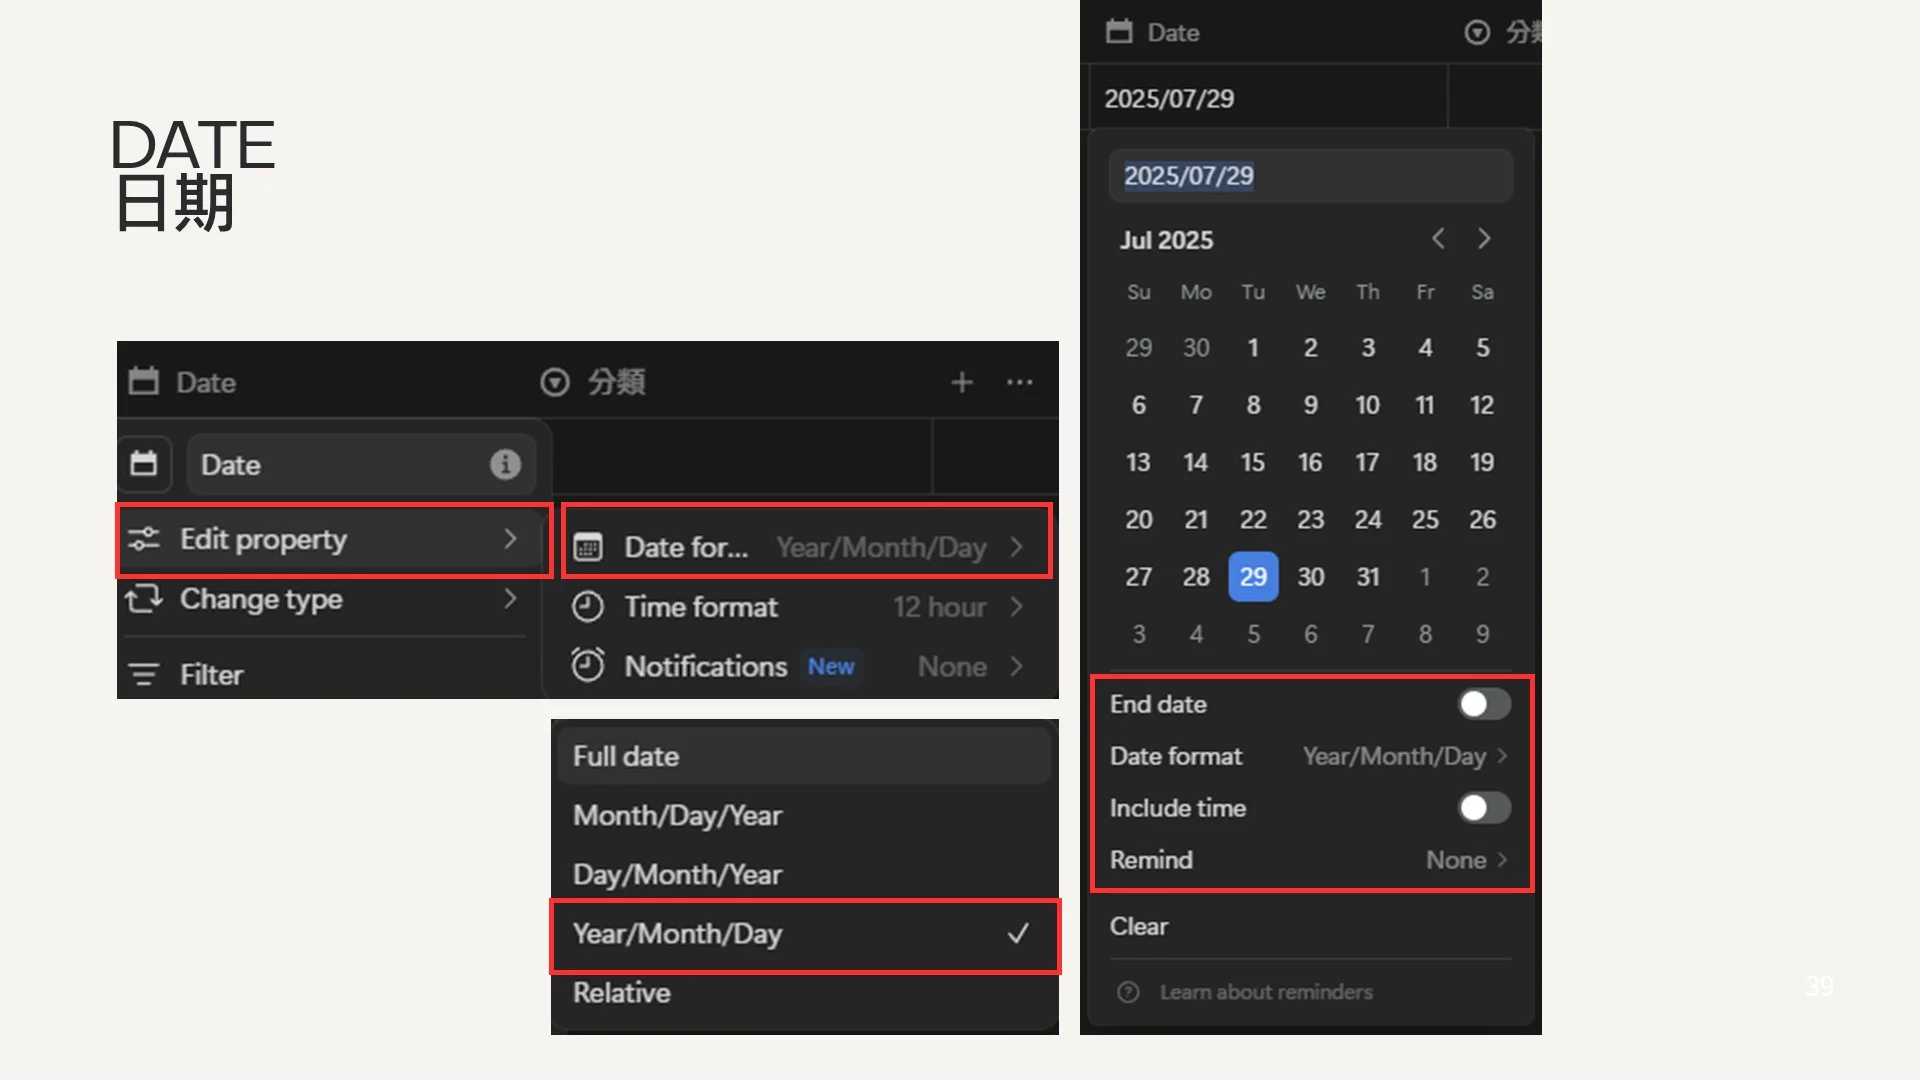
Task: Go to previous month with left arrow
Action: coord(1438,239)
